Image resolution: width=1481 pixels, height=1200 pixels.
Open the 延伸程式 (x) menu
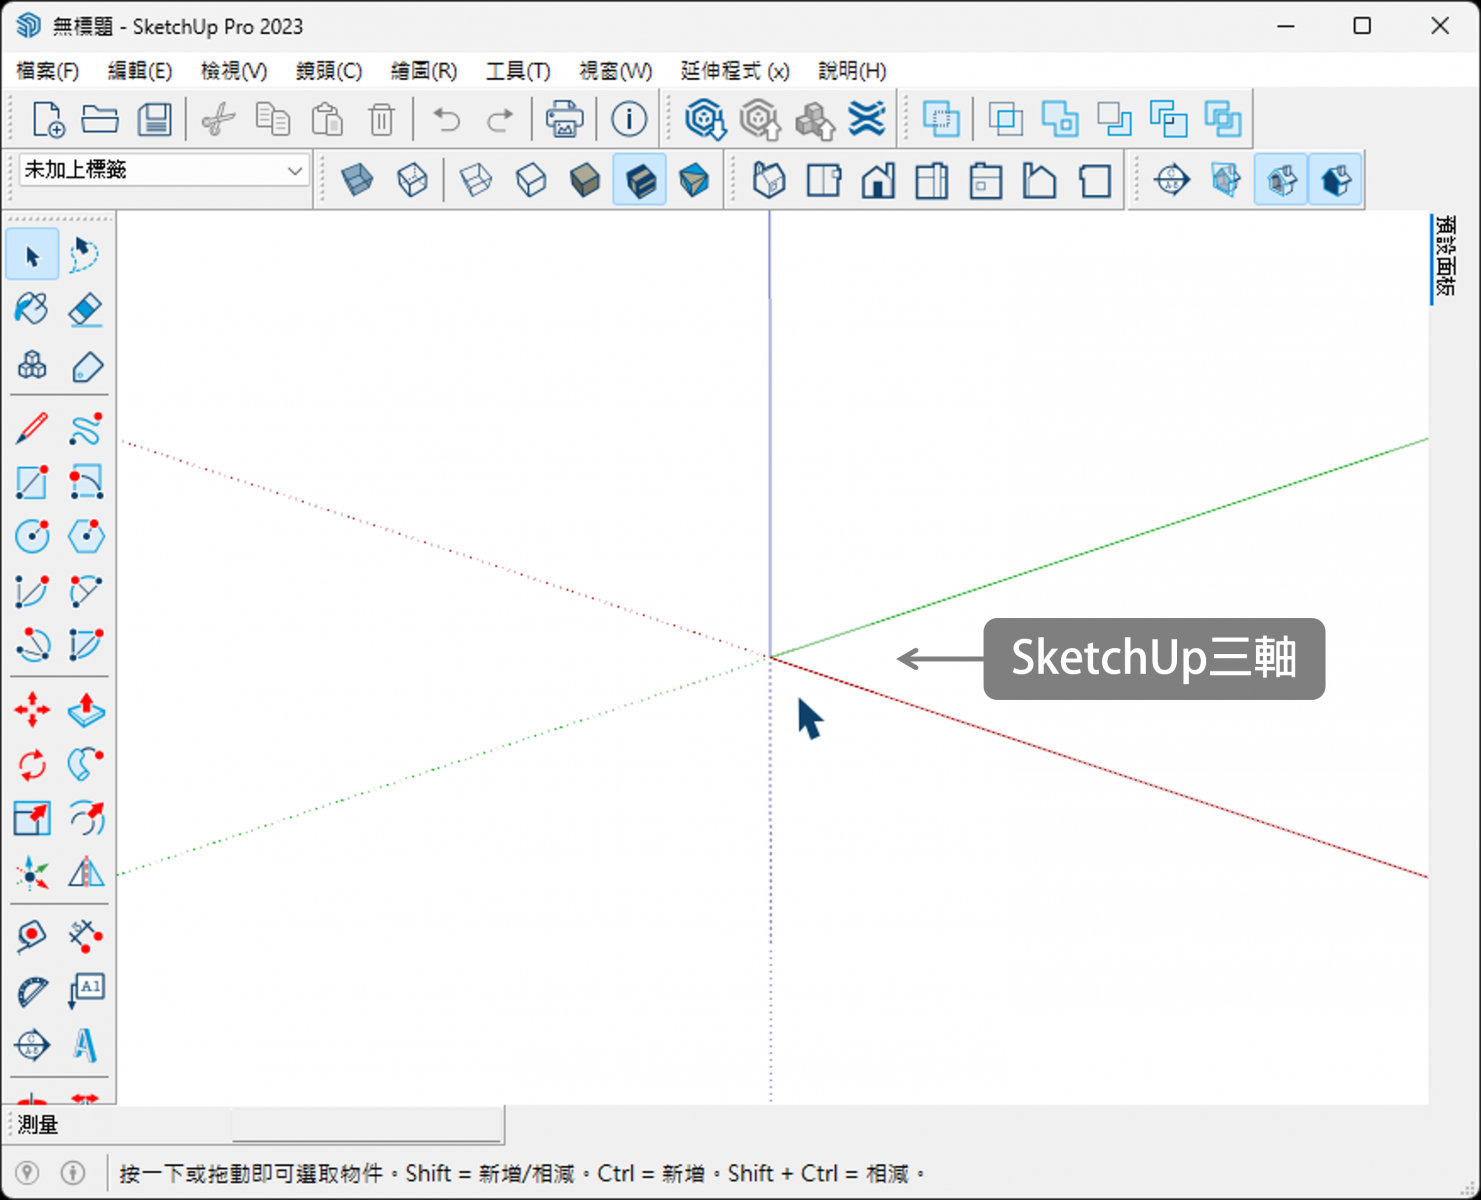735,71
